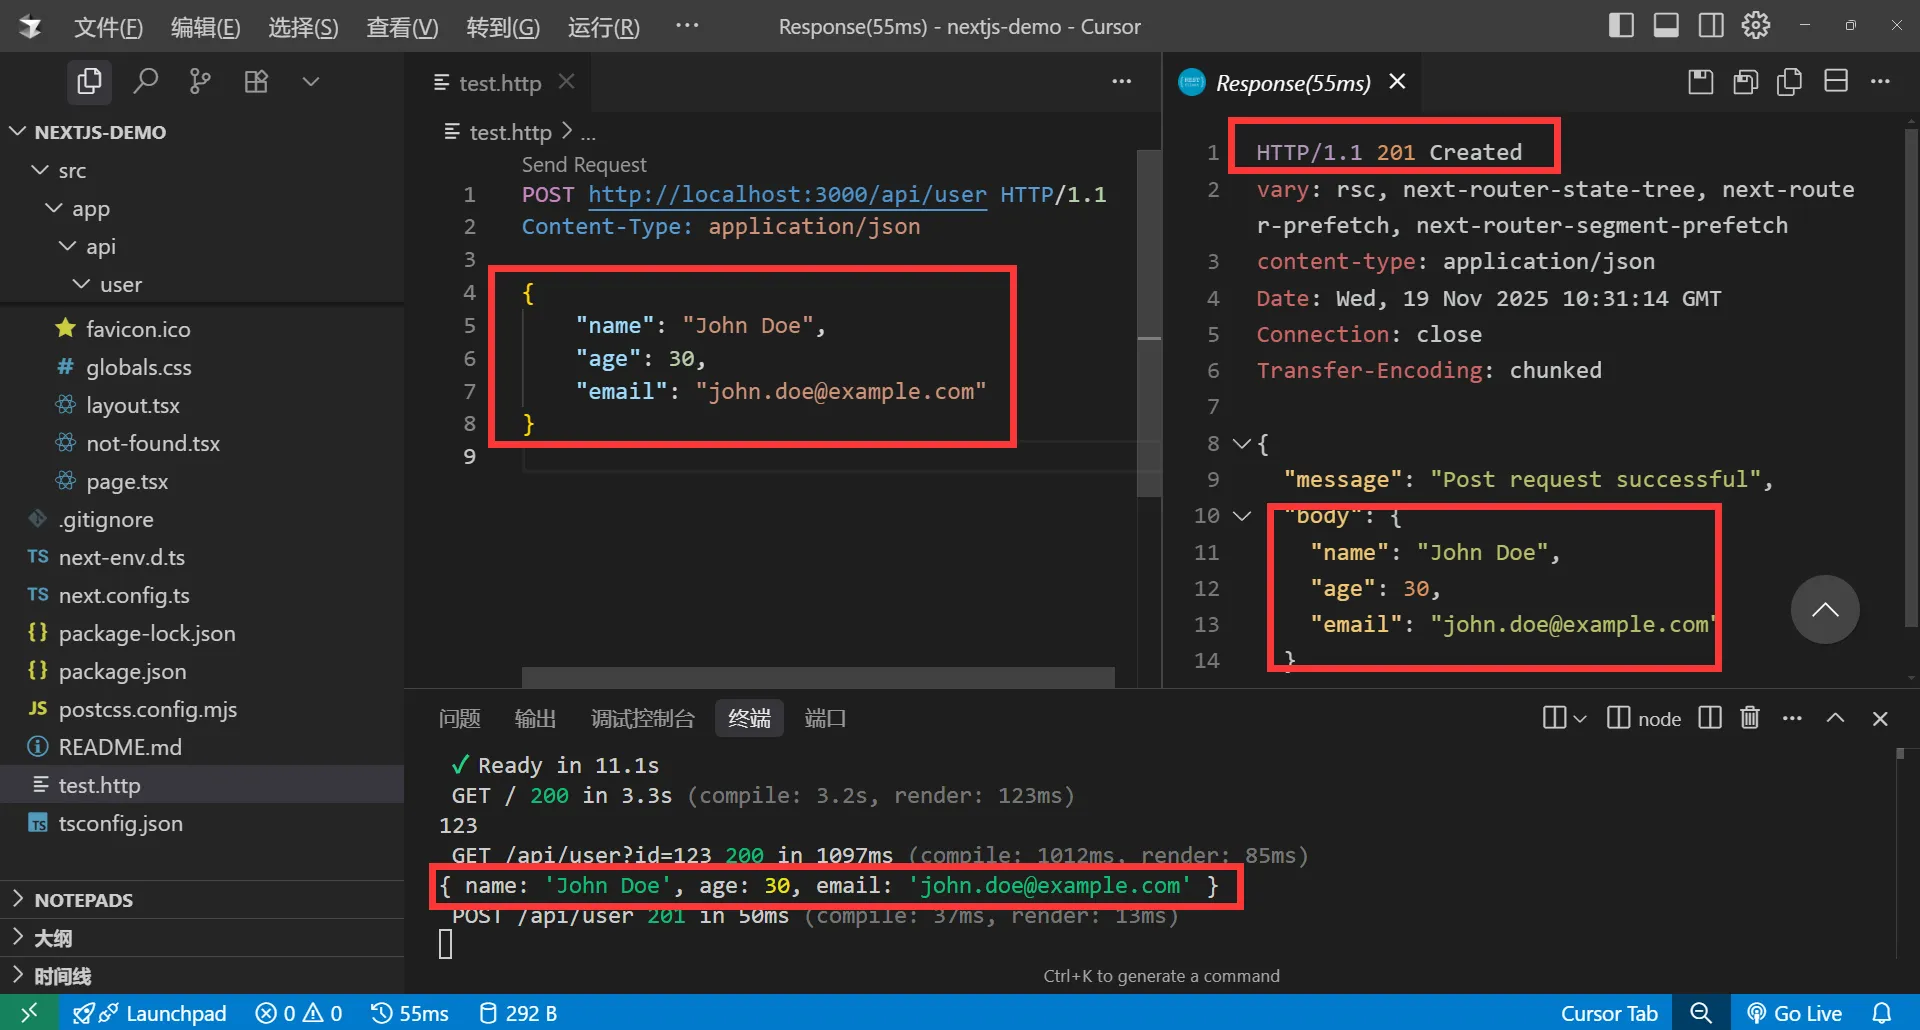Open the Source Control view
The height and width of the screenshot is (1030, 1920).
pos(200,81)
